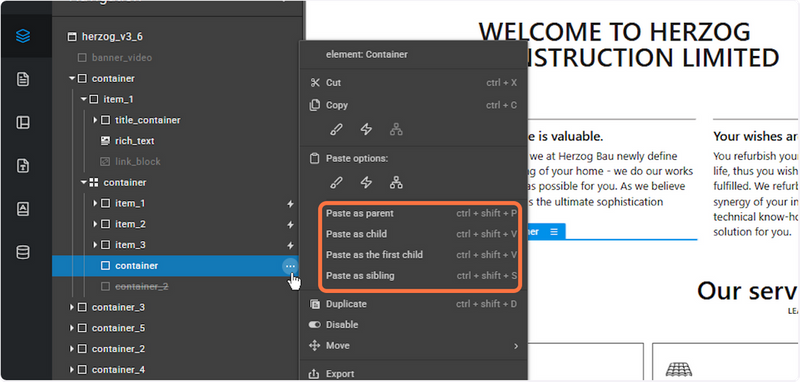
Task: Expand the container_2 node
Action: point(72,349)
